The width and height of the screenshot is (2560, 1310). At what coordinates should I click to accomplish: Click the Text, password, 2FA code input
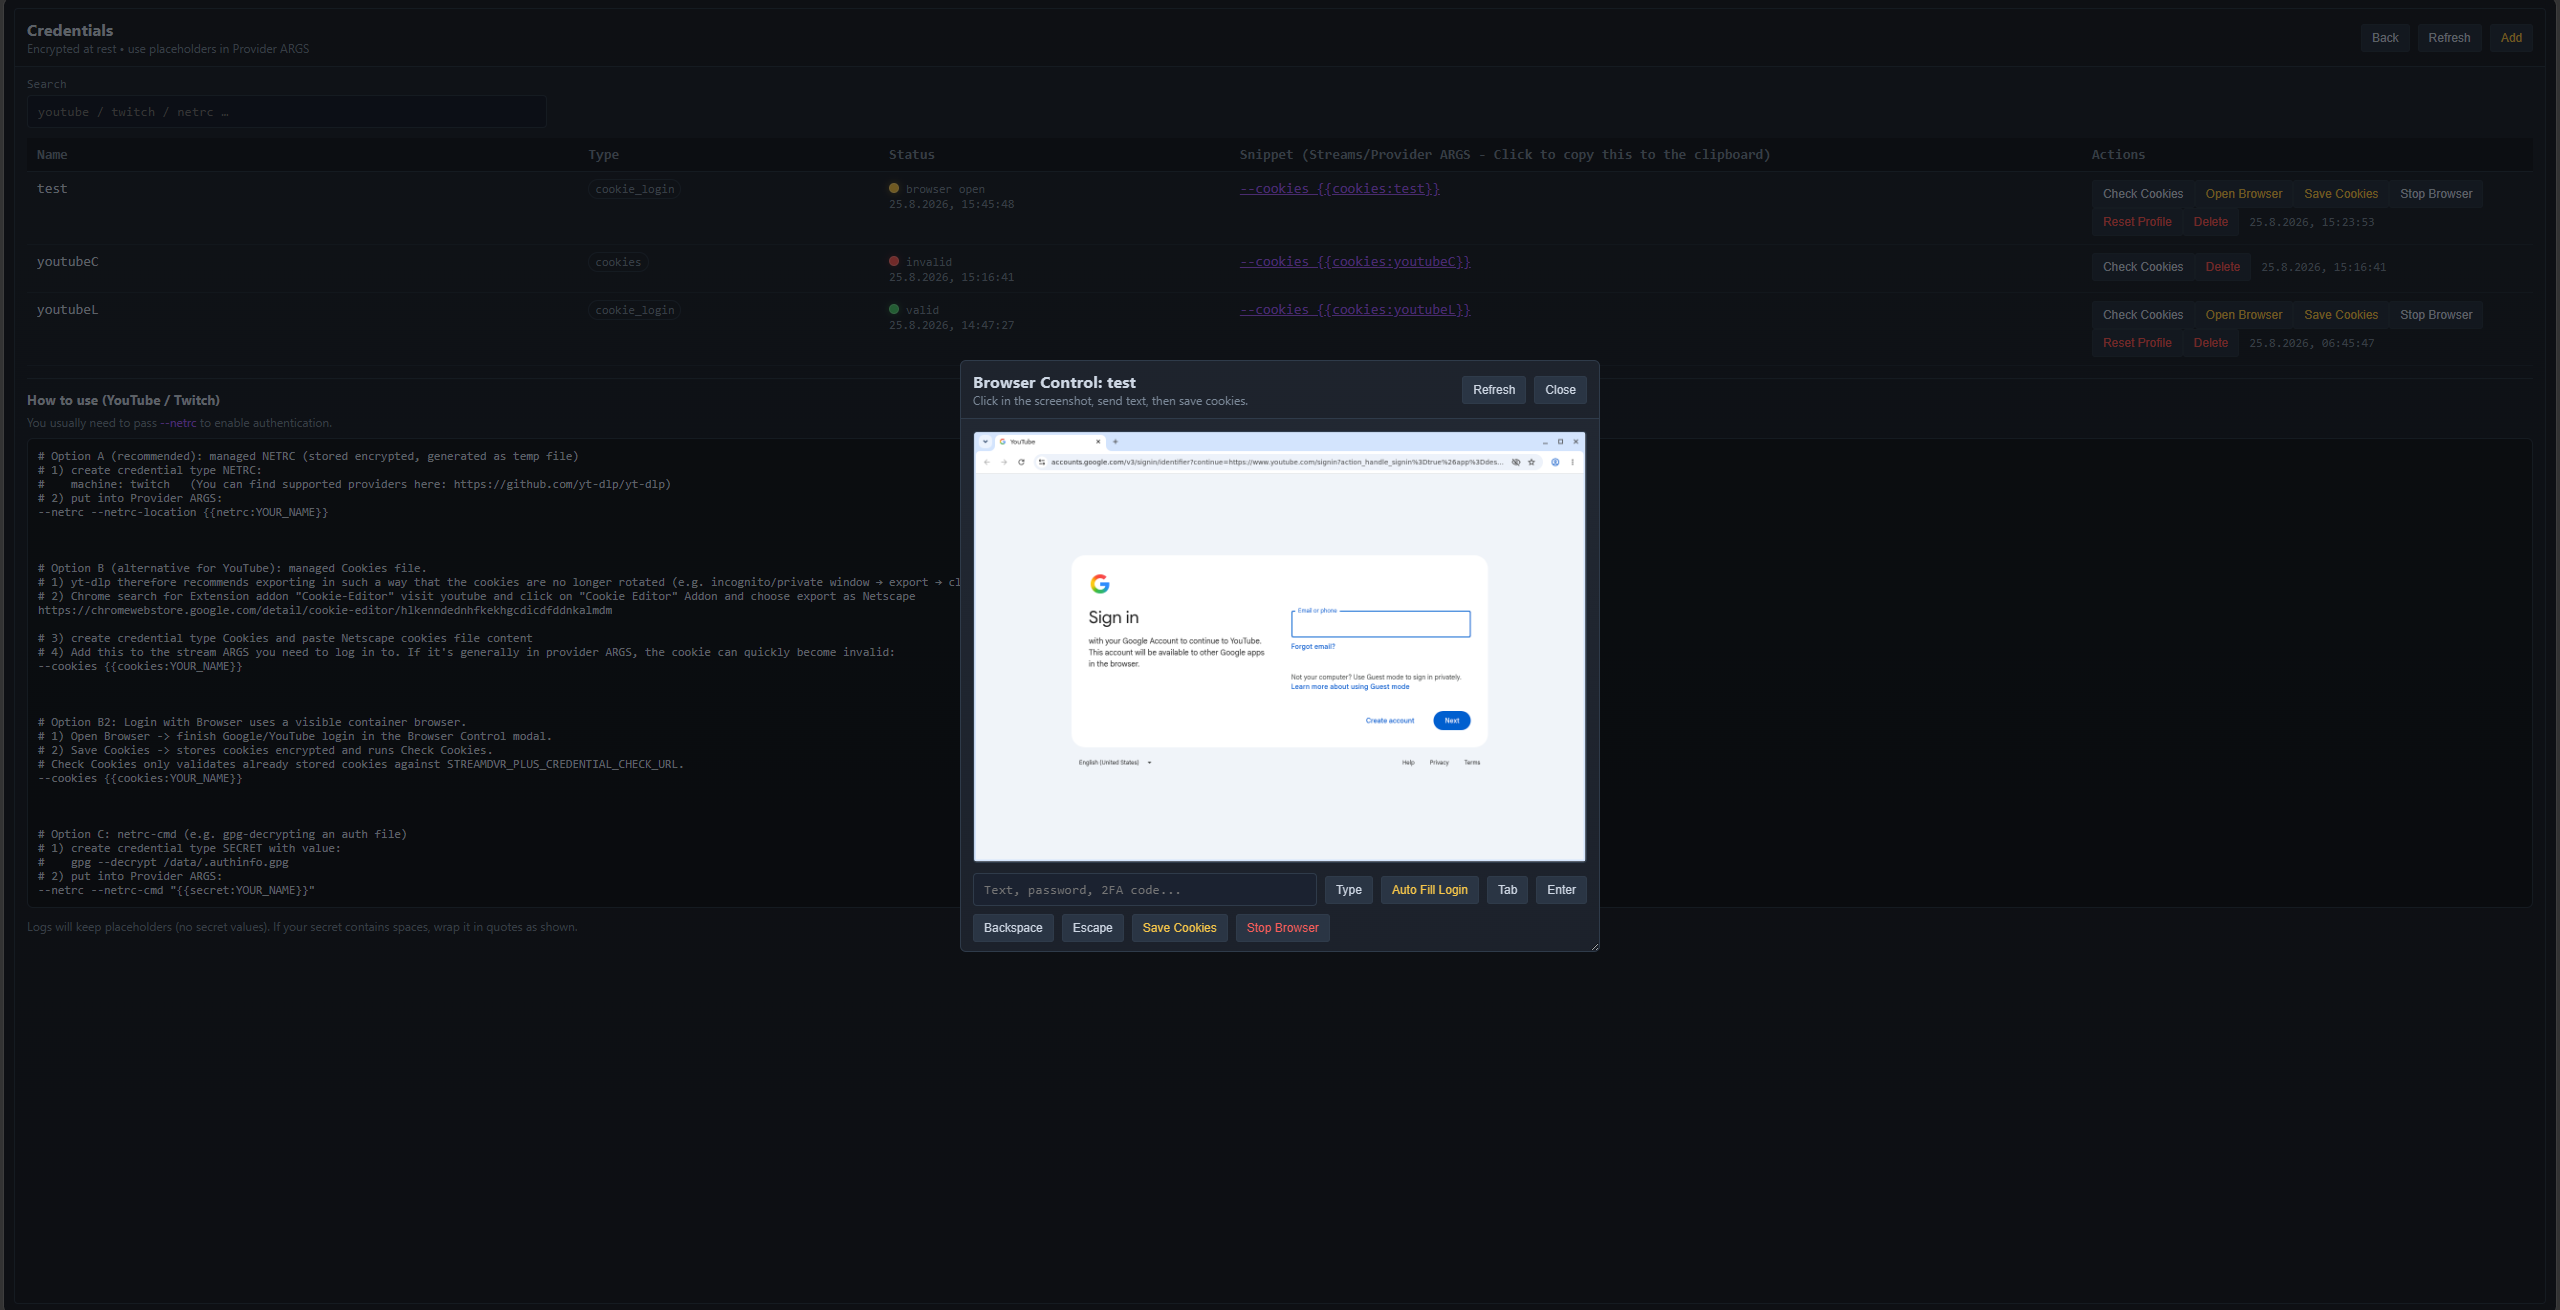[1144, 890]
